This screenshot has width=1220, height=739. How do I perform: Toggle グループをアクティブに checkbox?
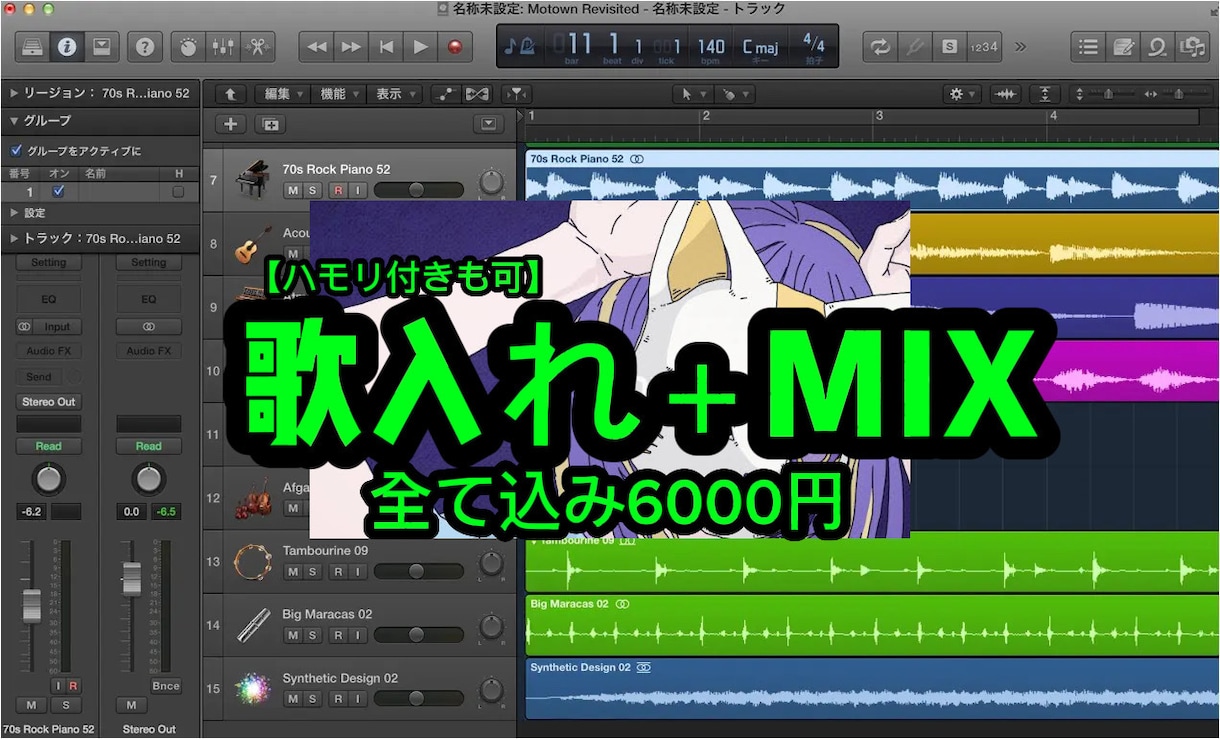pyautogui.click(x=16, y=151)
